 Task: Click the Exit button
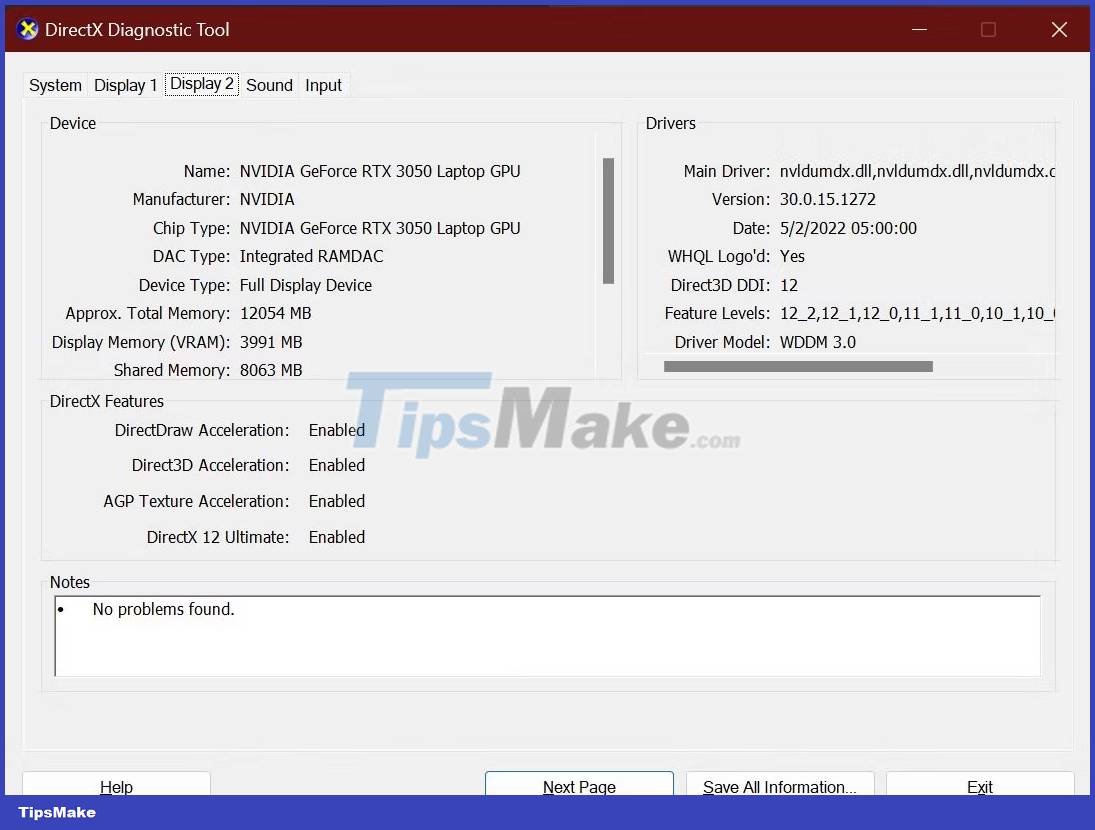click(979, 787)
